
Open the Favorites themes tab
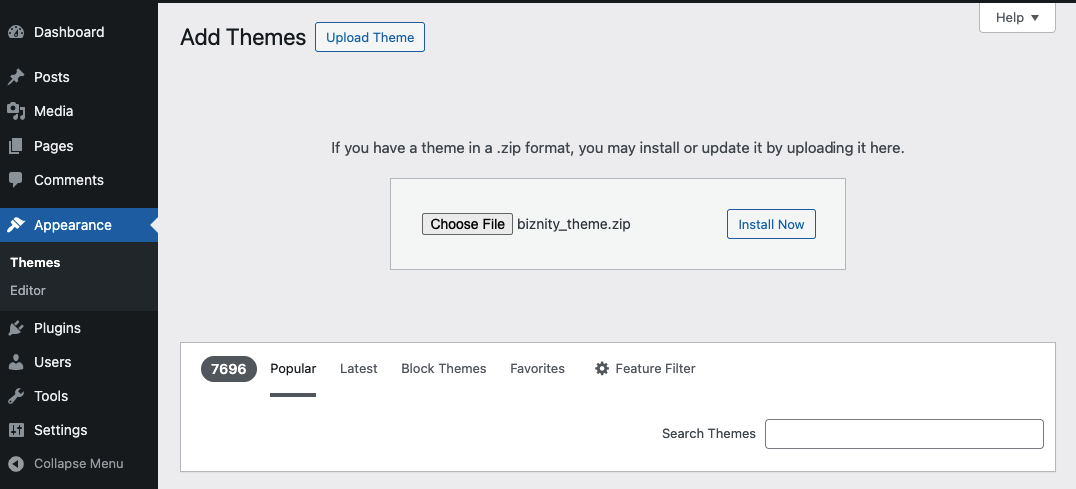point(537,369)
